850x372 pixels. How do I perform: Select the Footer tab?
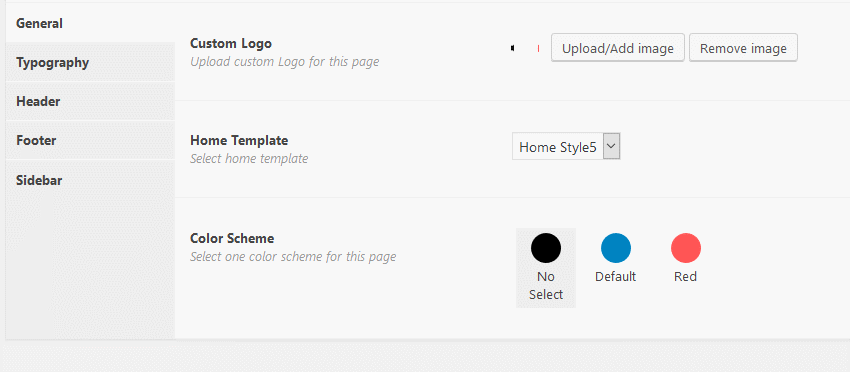90,140
